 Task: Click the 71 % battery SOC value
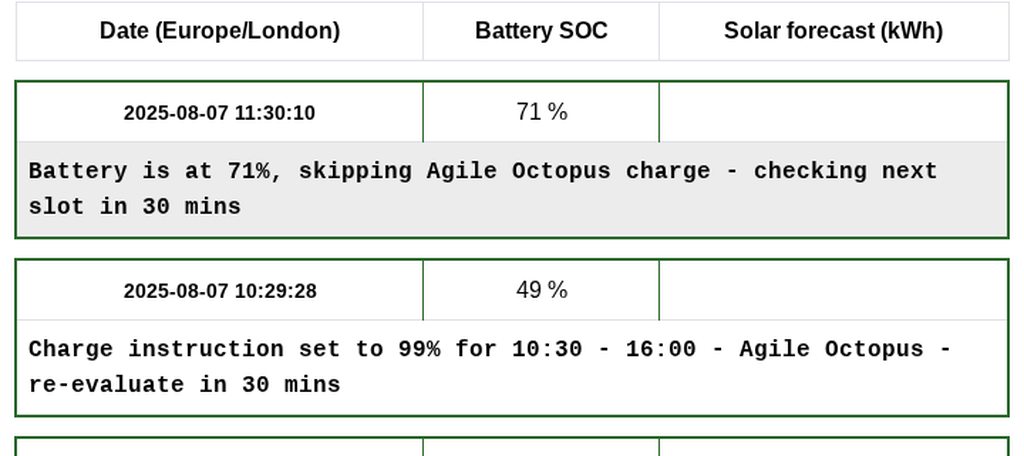(x=541, y=112)
